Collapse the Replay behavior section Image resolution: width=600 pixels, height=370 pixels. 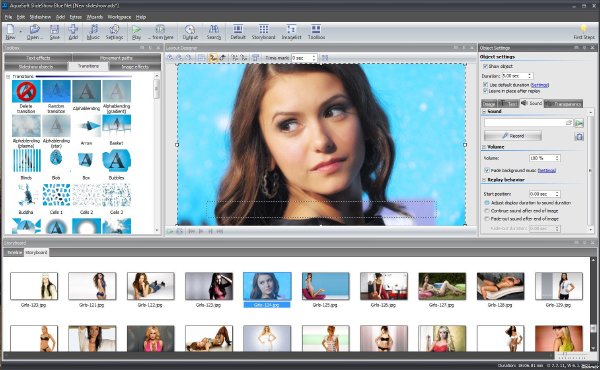(x=484, y=179)
